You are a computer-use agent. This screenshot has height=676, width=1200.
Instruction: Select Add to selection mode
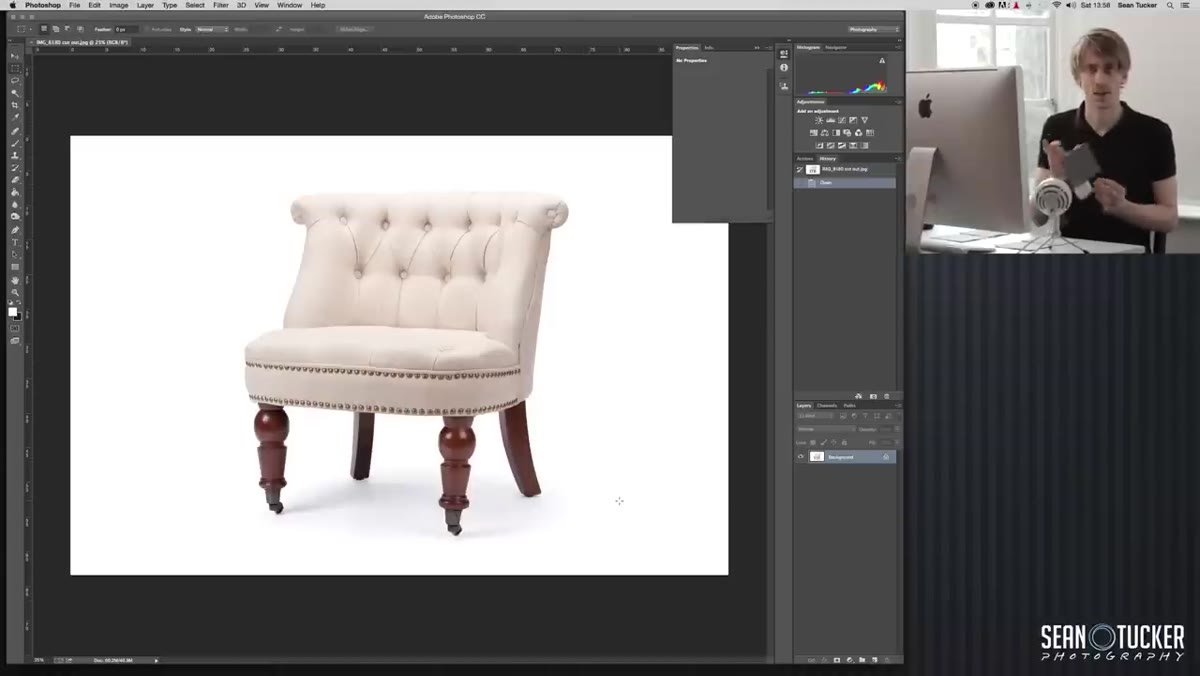tap(56, 29)
